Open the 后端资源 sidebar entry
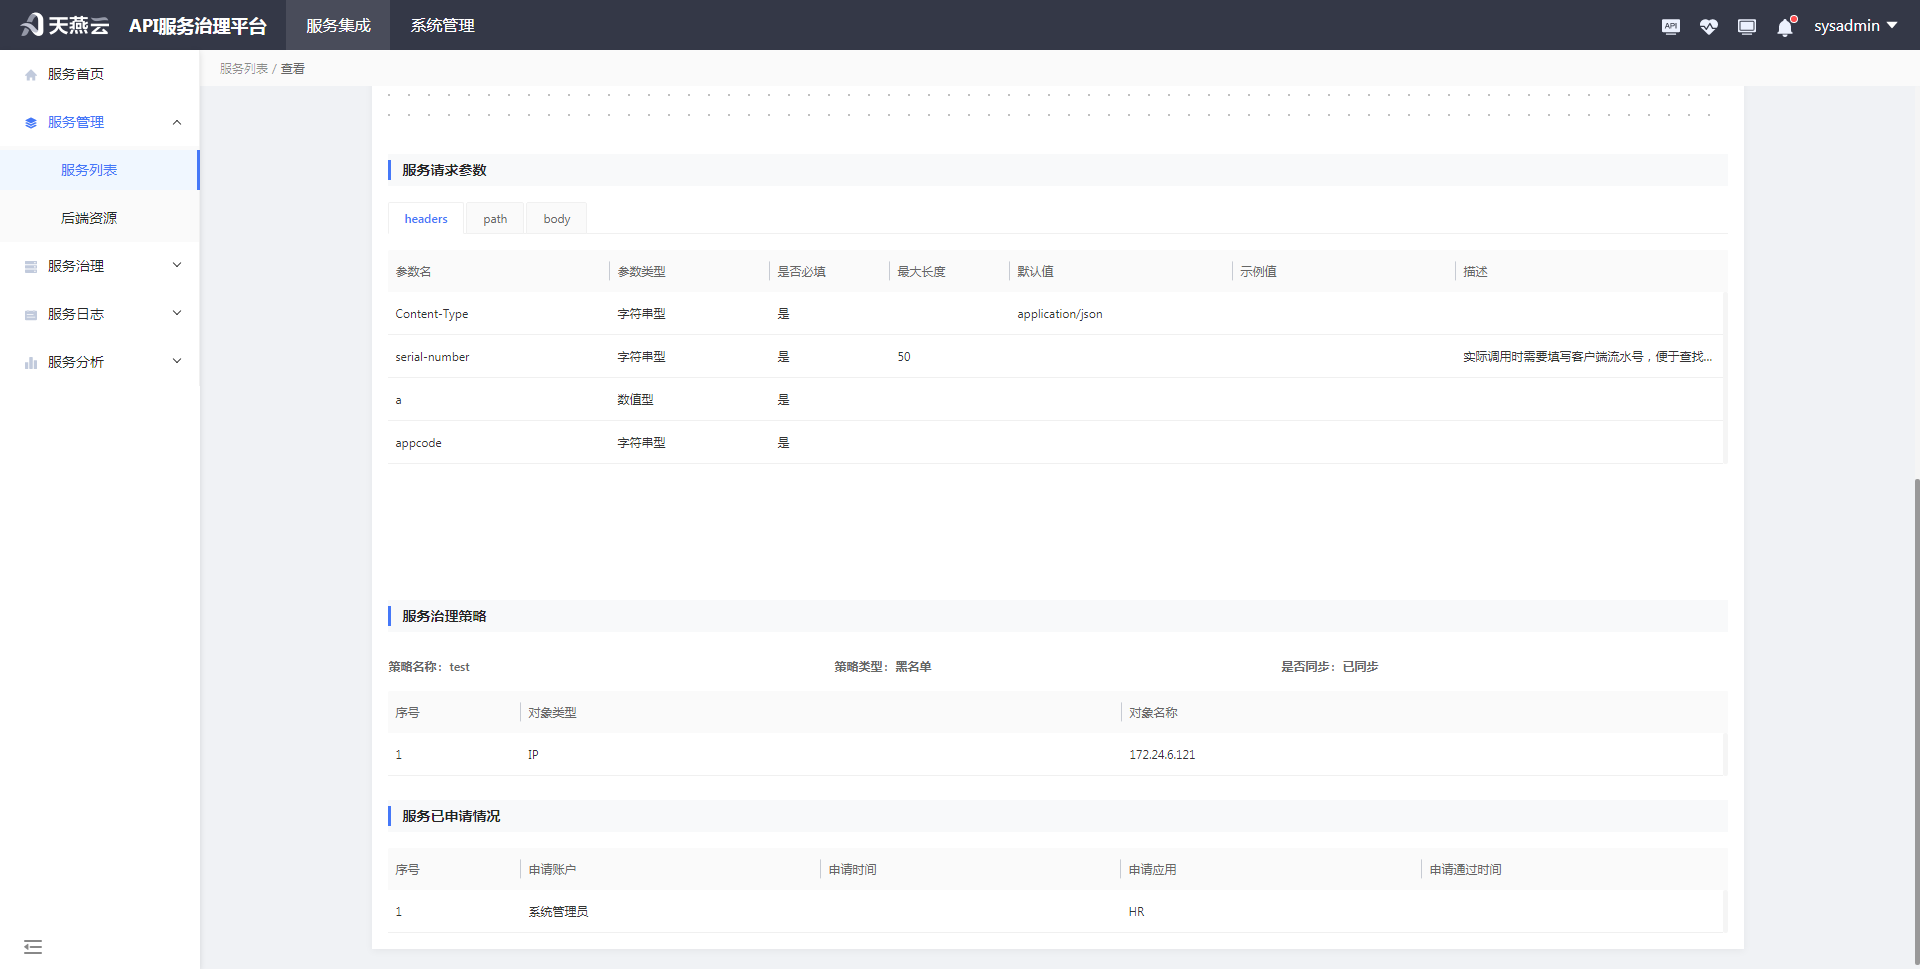This screenshot has width=1920, height=969. [x=88, y=217]
